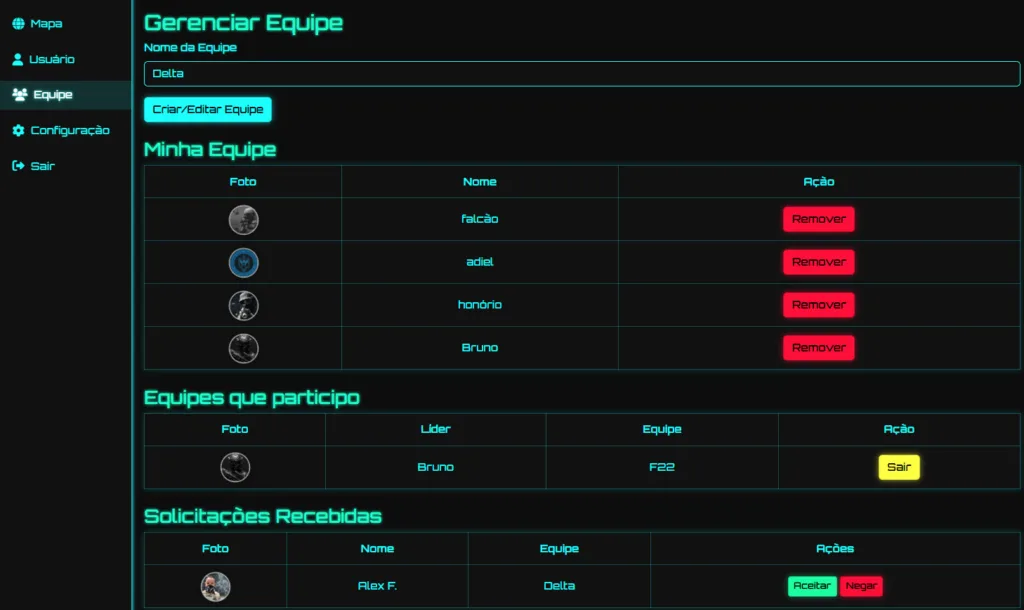The height and width of the screenshot is (610, 1024).
Task: Click the gear icon beside Configuração
Action: [19, 130]
